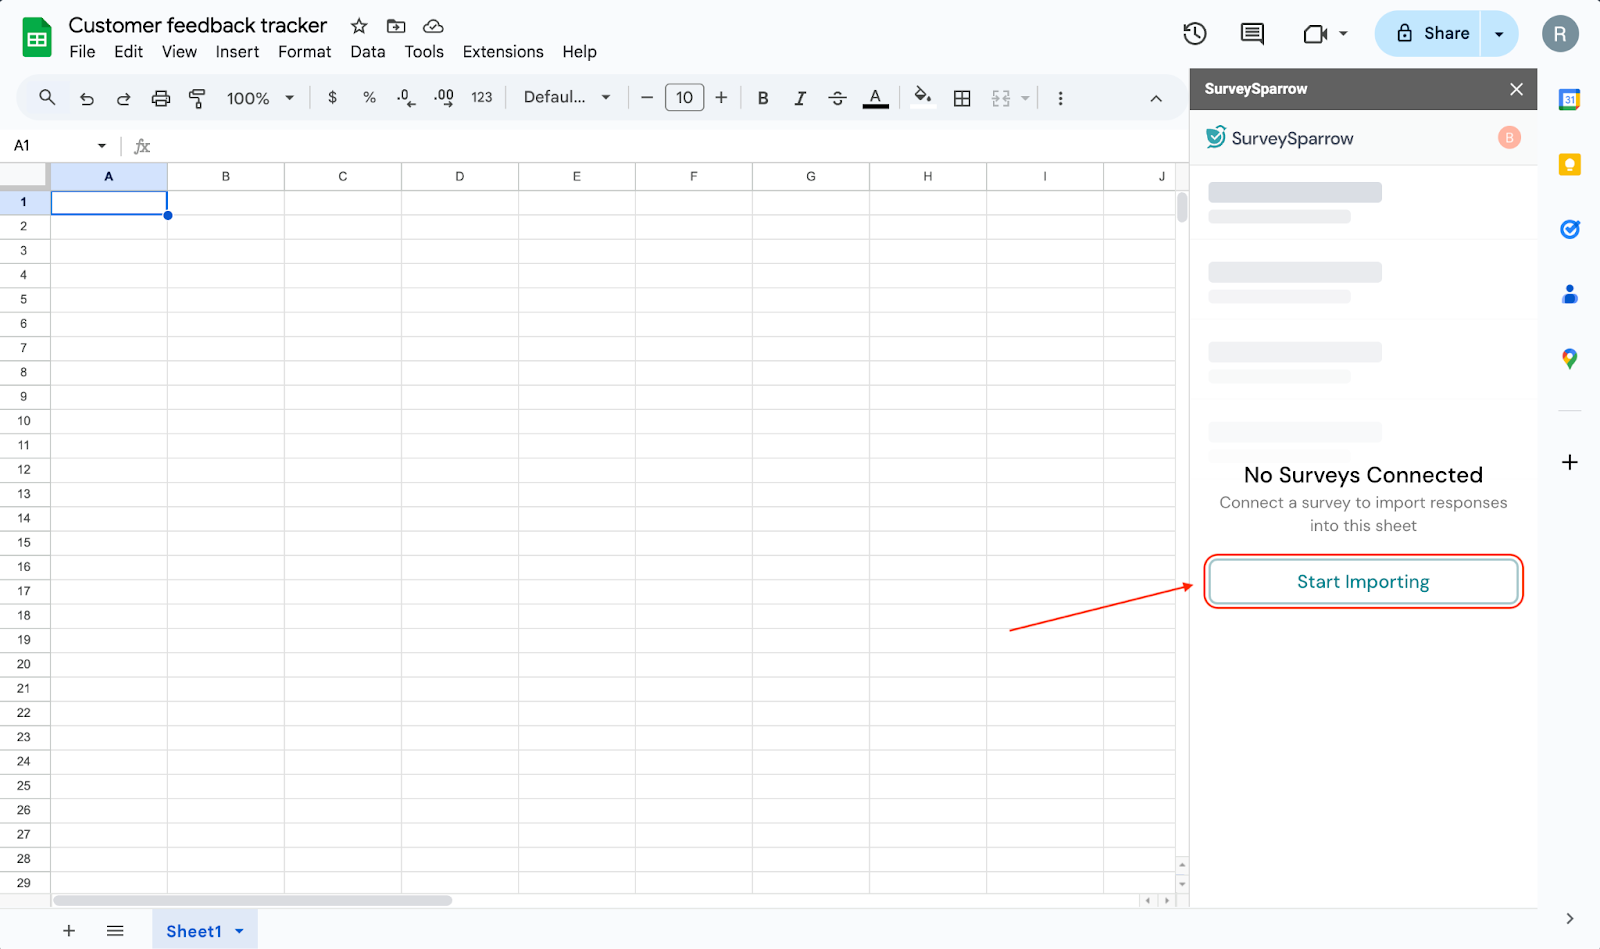The image size is (1600, 949).
Task: Open the Data menu
Action: [x=367, y=52]
